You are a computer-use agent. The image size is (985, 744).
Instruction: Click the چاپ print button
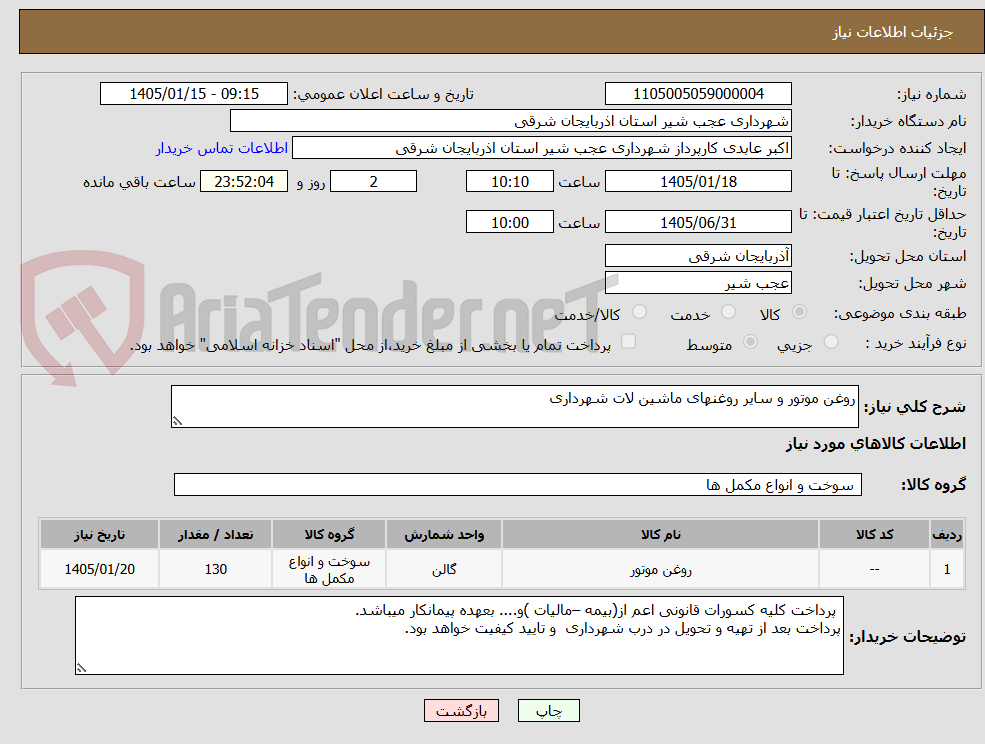[548, 711]
